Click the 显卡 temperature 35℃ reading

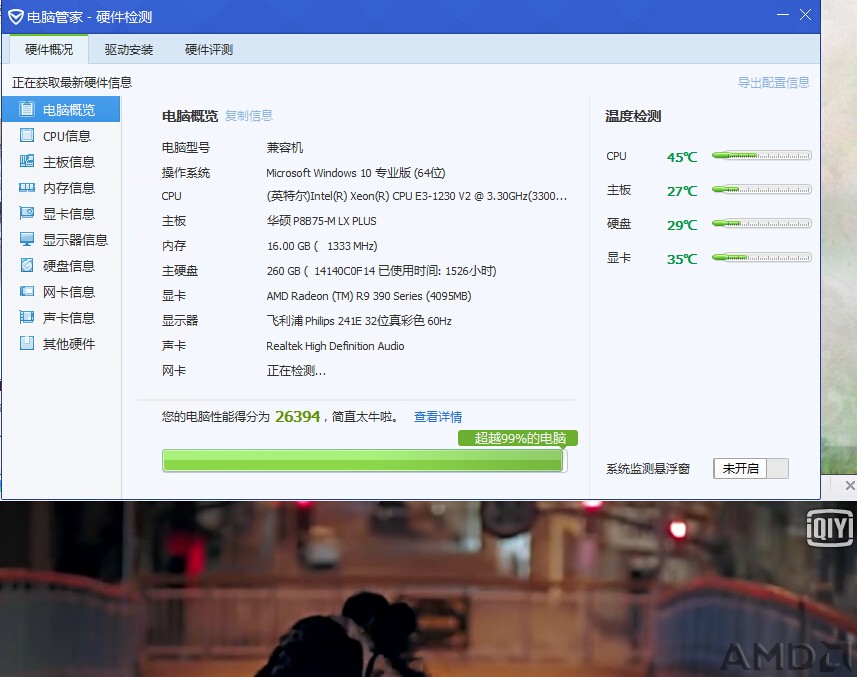click(x=682, y=259)
